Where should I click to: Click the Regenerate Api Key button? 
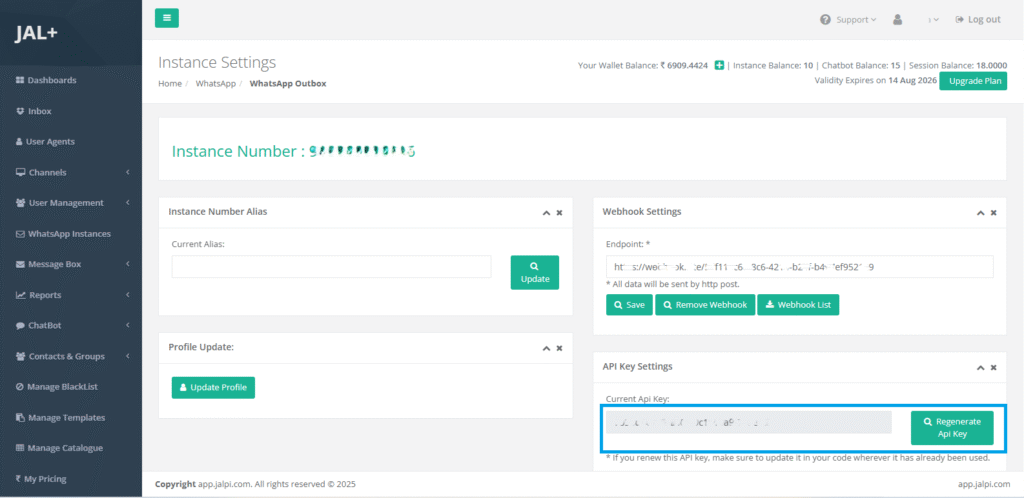coord(951,428)
